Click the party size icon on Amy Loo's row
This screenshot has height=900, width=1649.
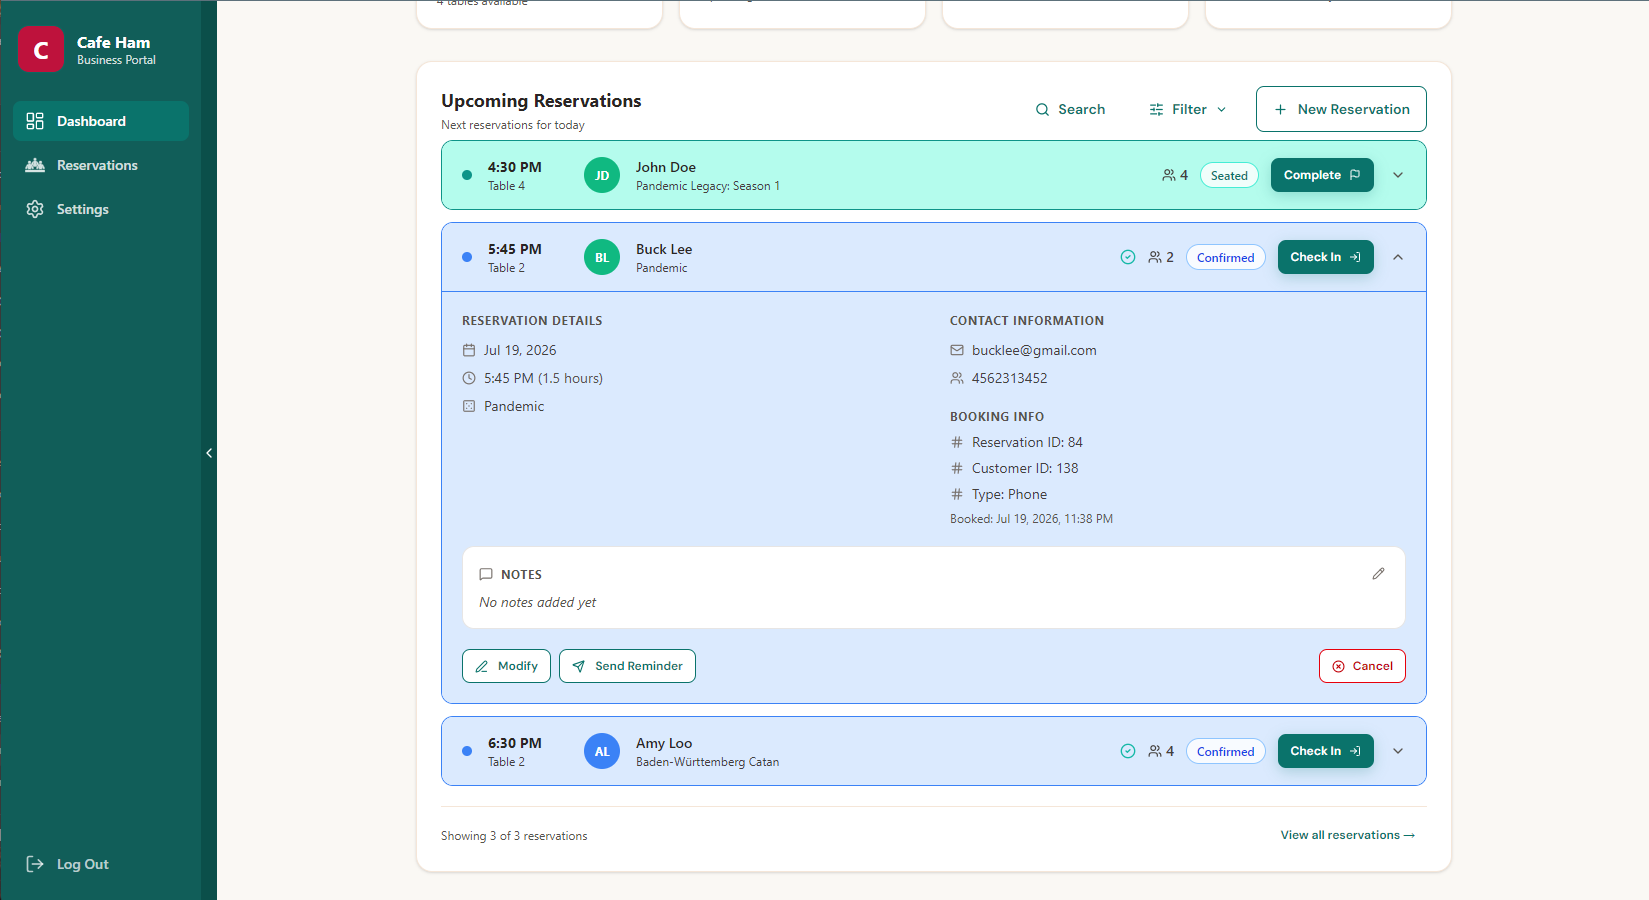tap(1155, 751)
